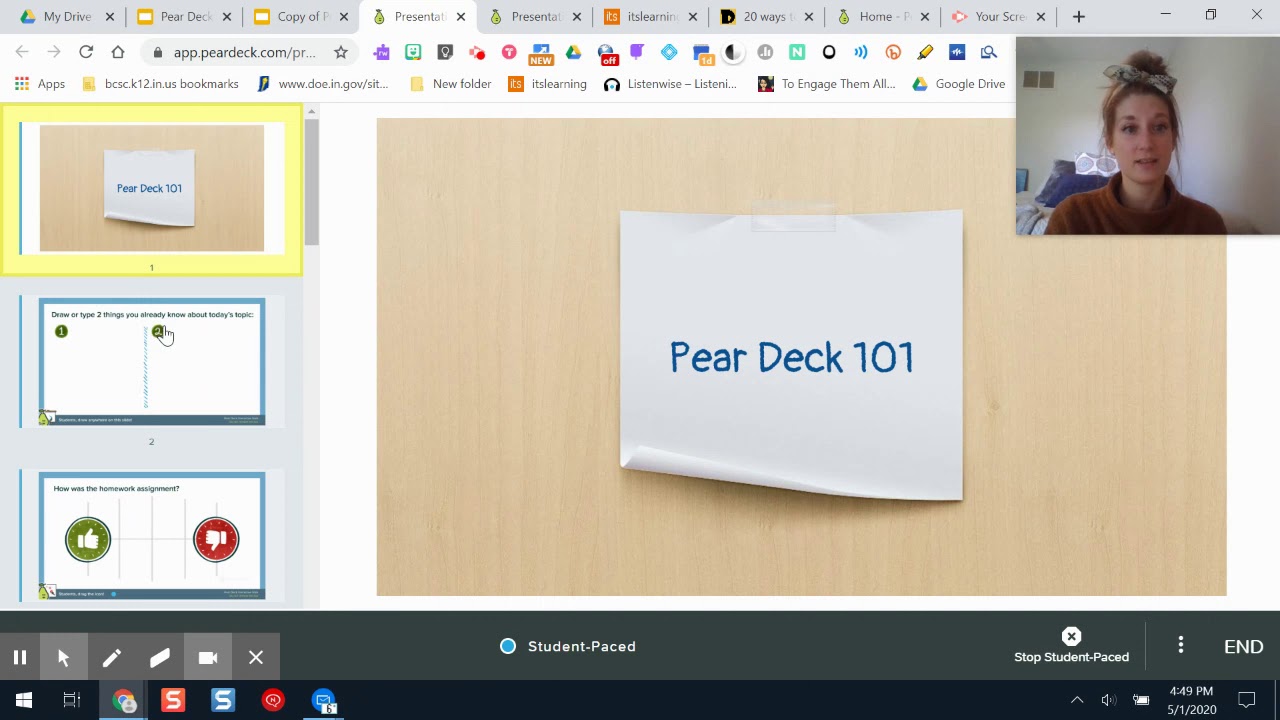Viewport: 1280px width, 720px height.
Task: Select slide 2 draw or type thumbnail
Action: coord(152,362)
